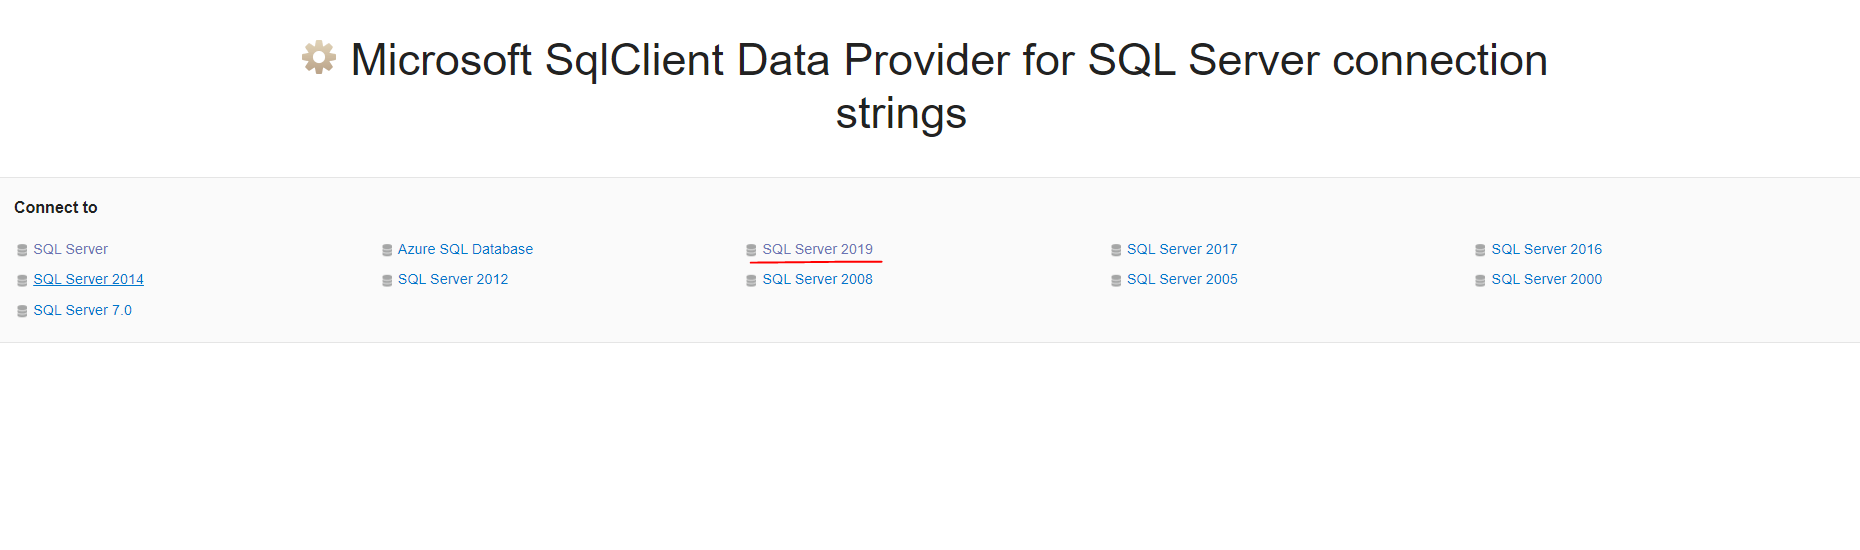The image size is (1860, 550).
Task: Click database icon beside SQL Server 2017
Action: click(x=1116, y=250)
